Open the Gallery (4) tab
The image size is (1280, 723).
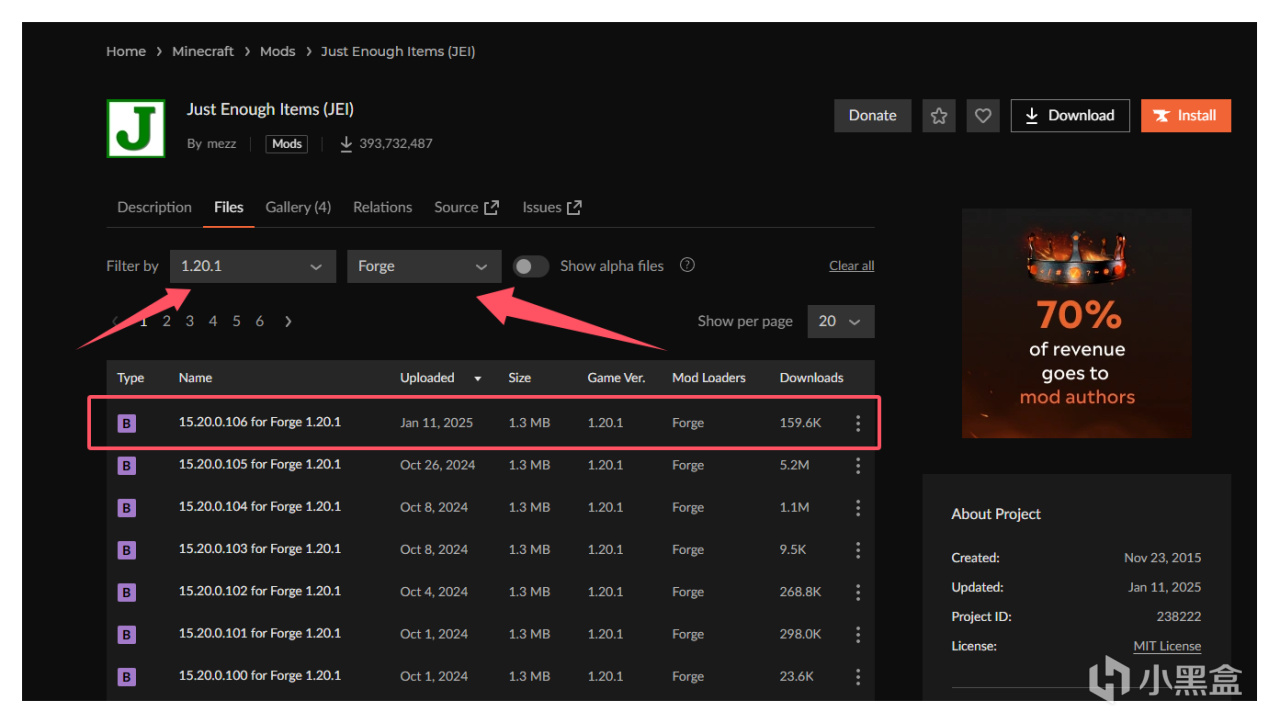(298, 207)
